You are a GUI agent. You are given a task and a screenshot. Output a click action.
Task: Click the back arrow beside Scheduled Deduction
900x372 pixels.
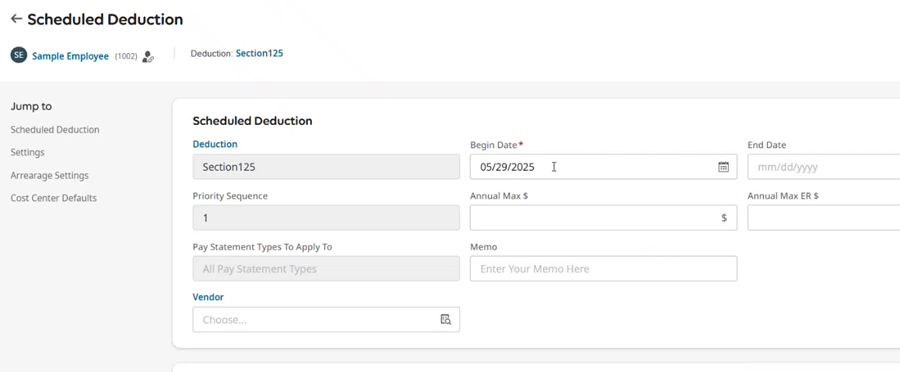[x=16, y=19]
